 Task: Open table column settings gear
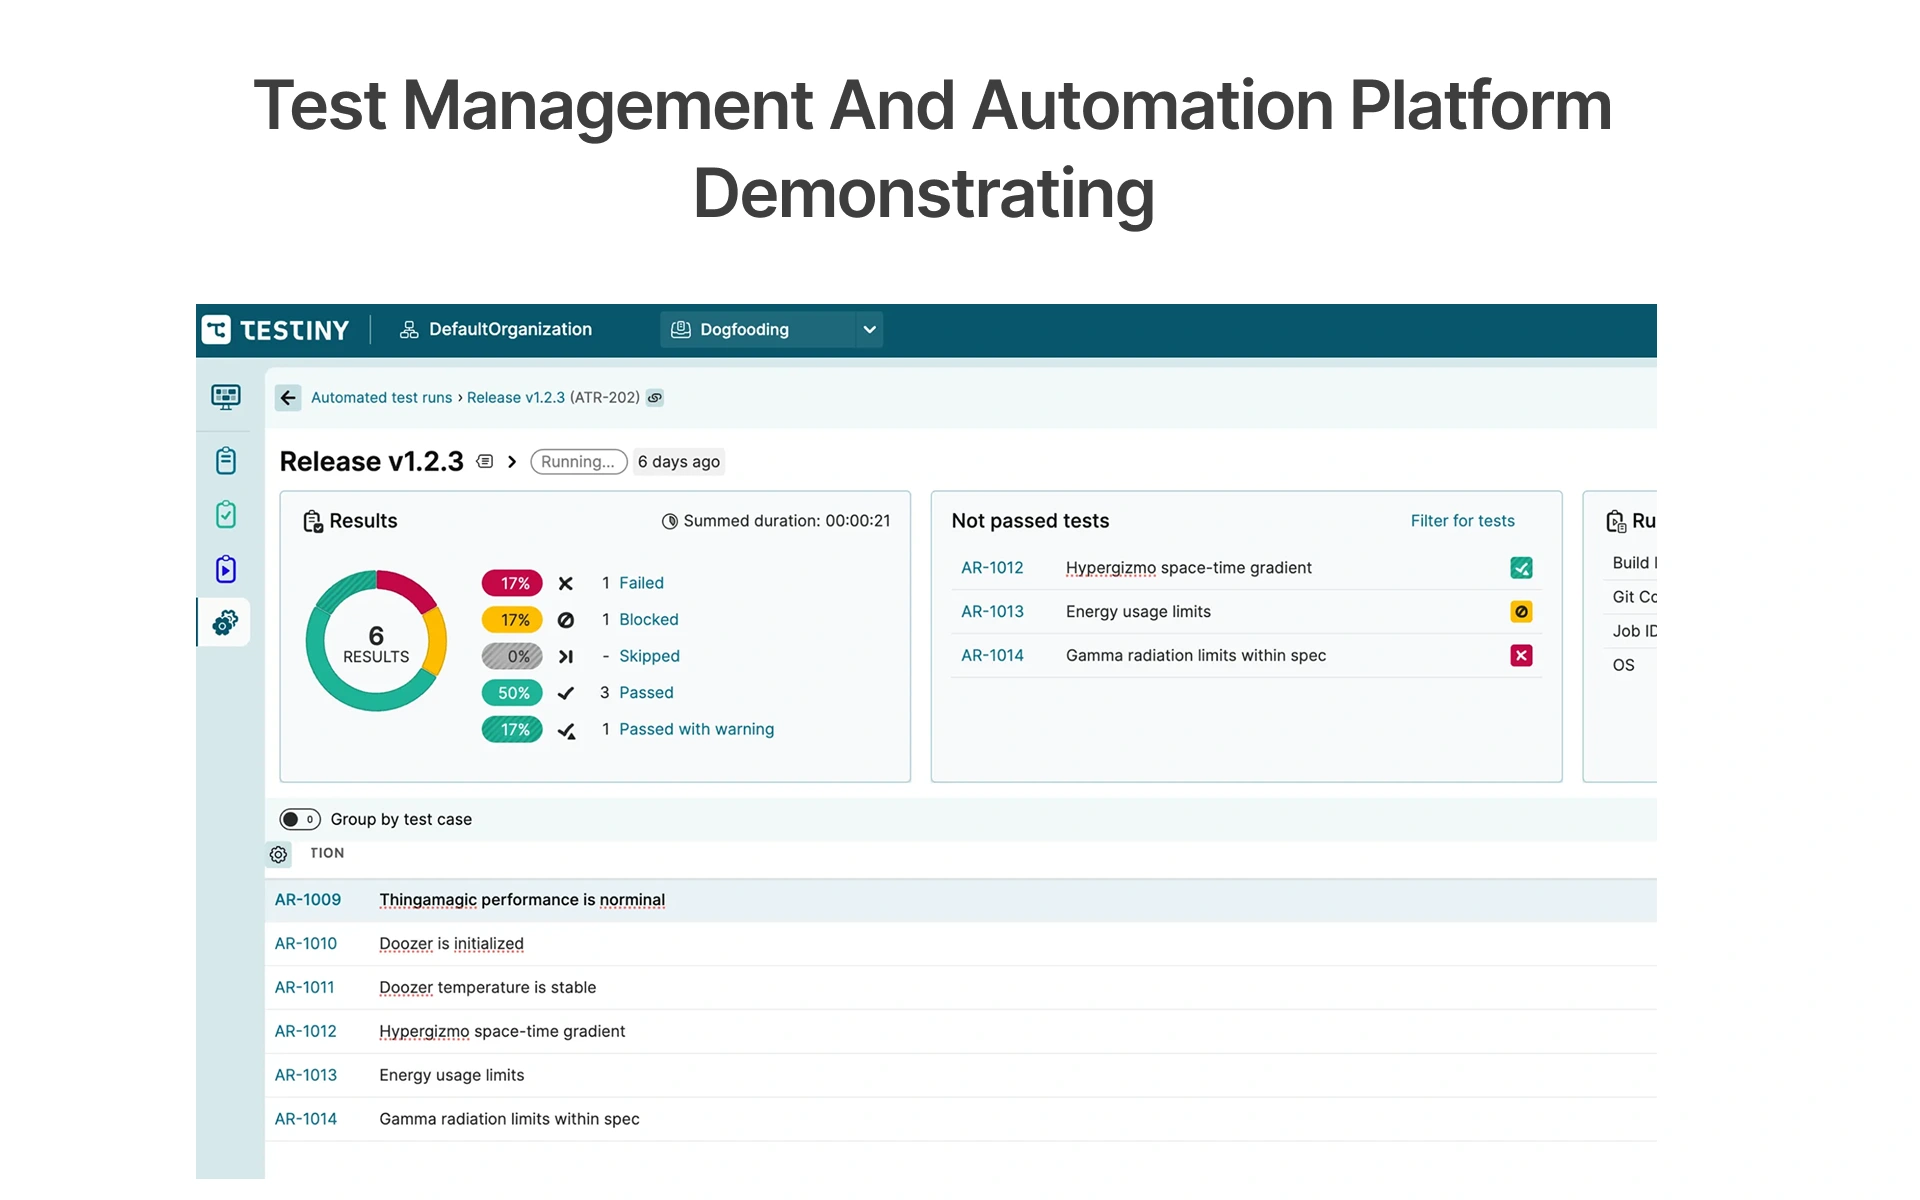click(x=278, y=855)
